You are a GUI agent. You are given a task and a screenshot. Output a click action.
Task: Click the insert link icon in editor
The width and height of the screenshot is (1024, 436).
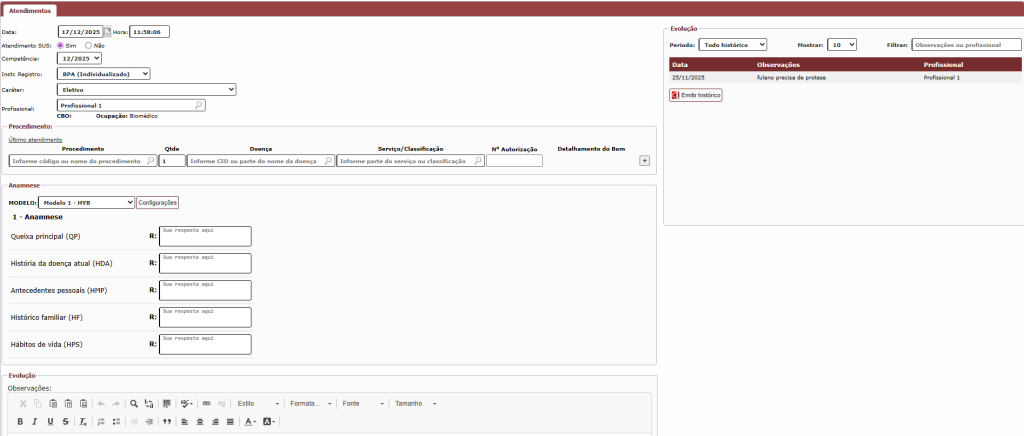point(206,403)
